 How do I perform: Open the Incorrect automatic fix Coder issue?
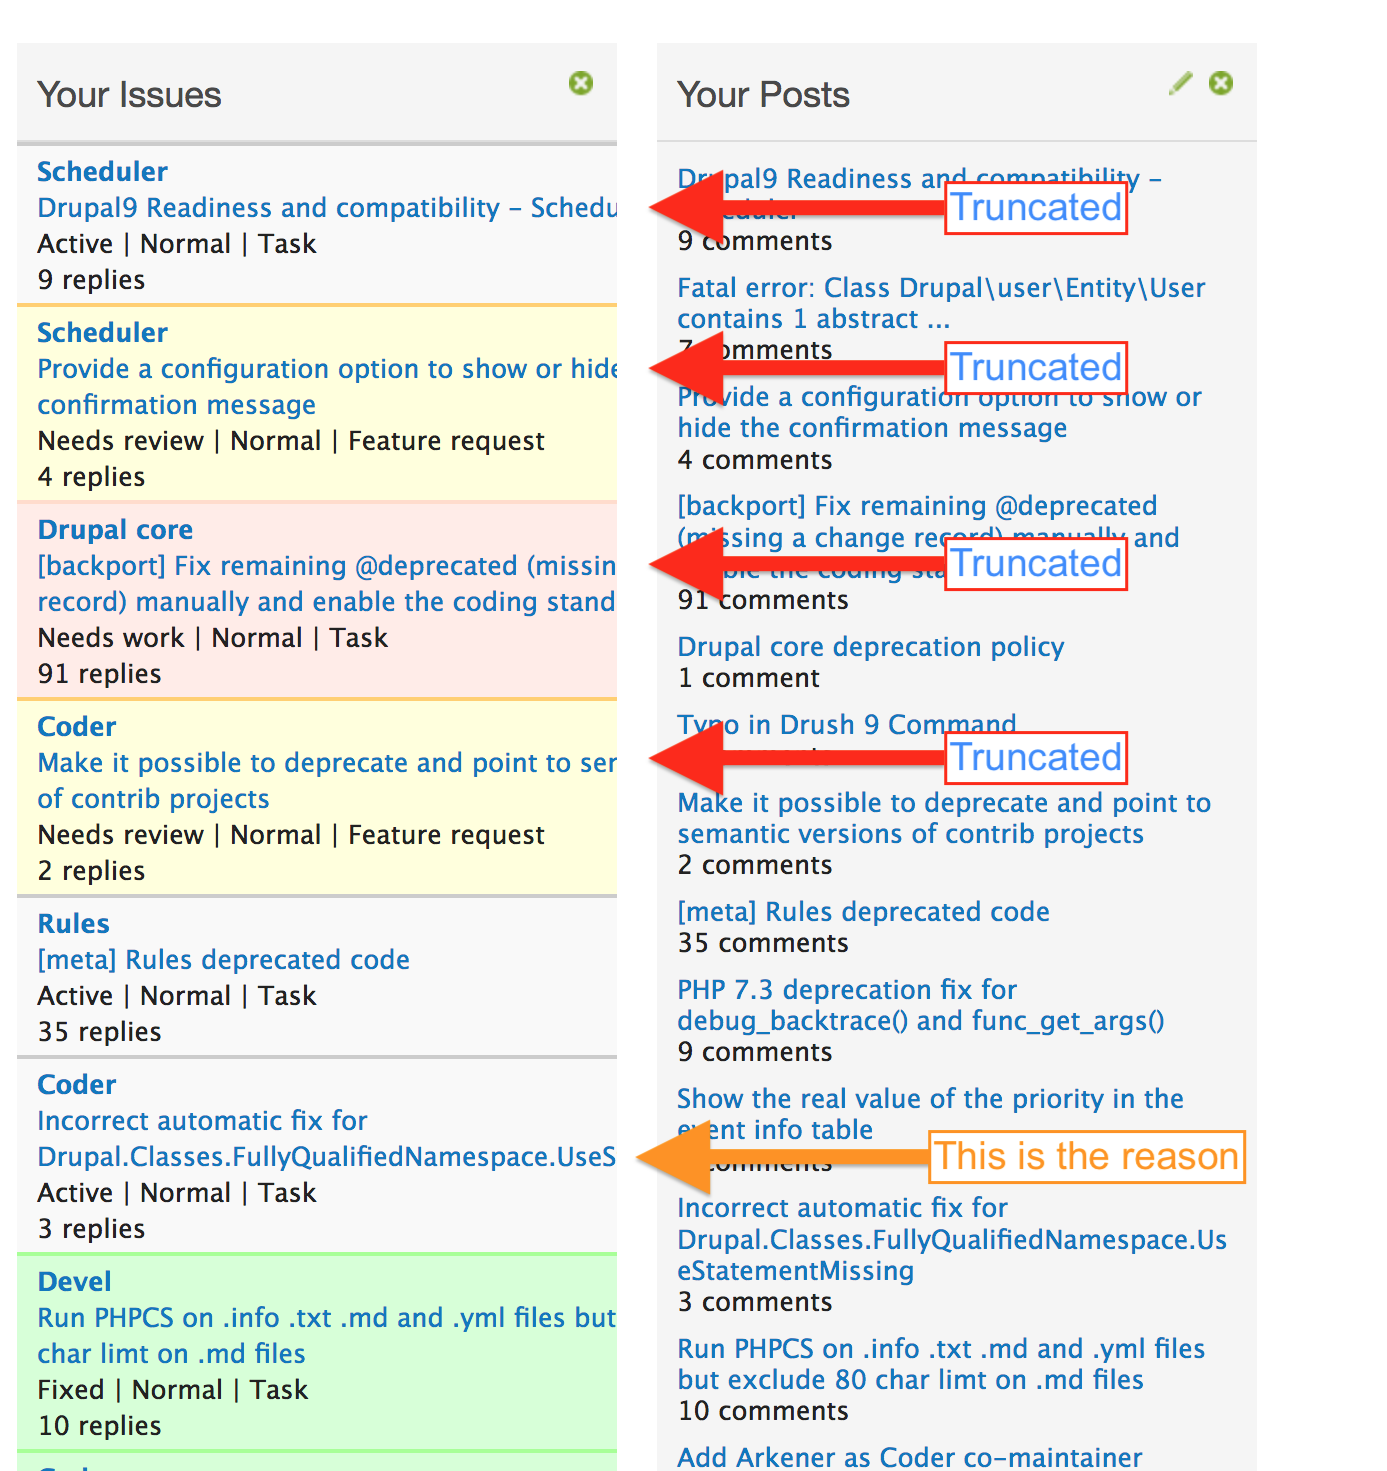click(x=300, y=1138)
